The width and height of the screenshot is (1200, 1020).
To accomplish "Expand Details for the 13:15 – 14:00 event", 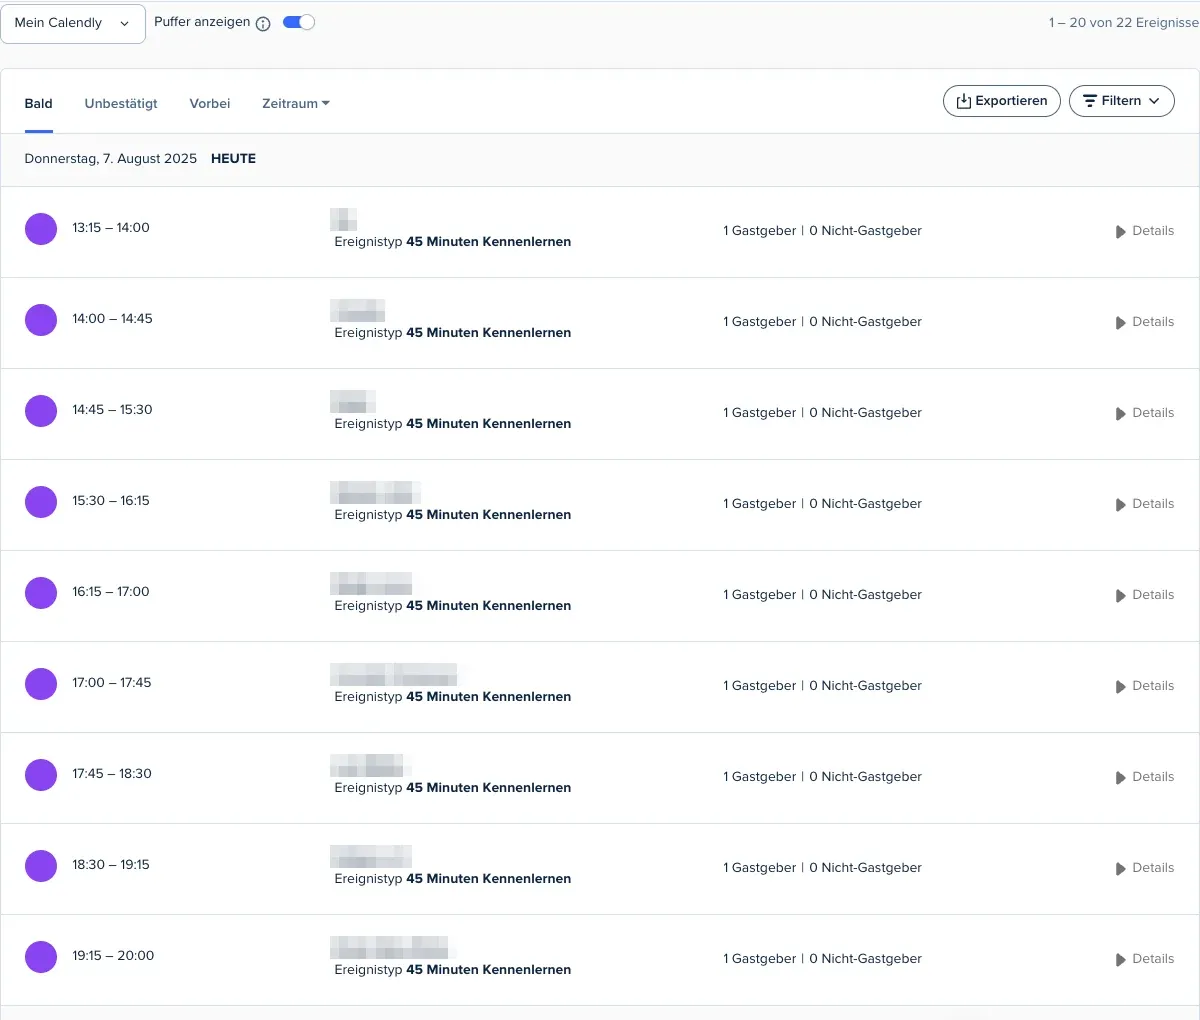I will [1145, 231].
